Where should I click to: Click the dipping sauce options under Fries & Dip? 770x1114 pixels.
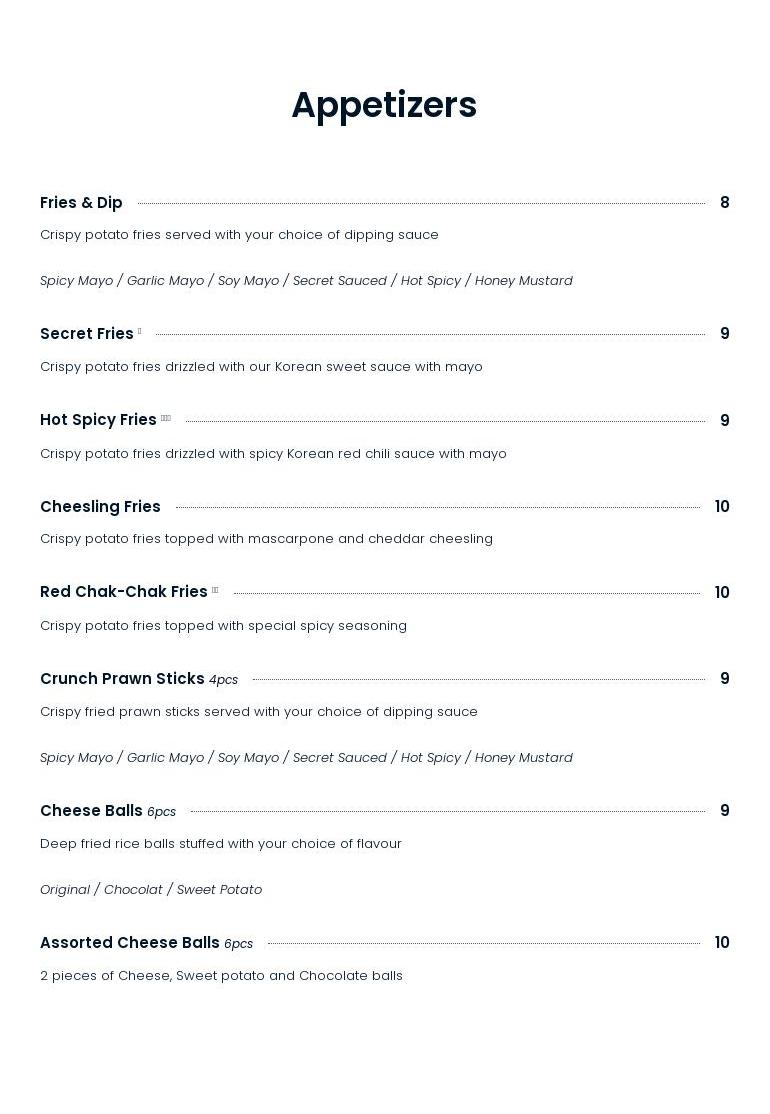306,281
